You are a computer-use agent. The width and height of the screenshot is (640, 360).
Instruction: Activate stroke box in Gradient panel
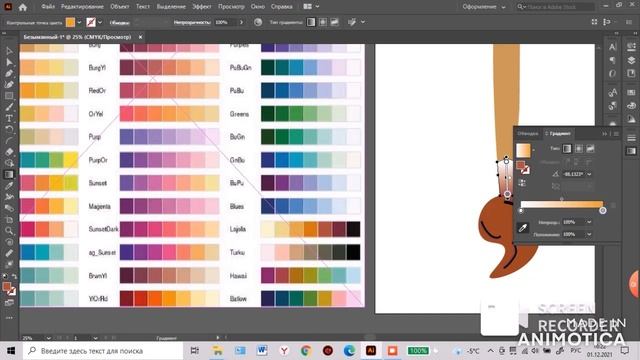tap(525, 170)
